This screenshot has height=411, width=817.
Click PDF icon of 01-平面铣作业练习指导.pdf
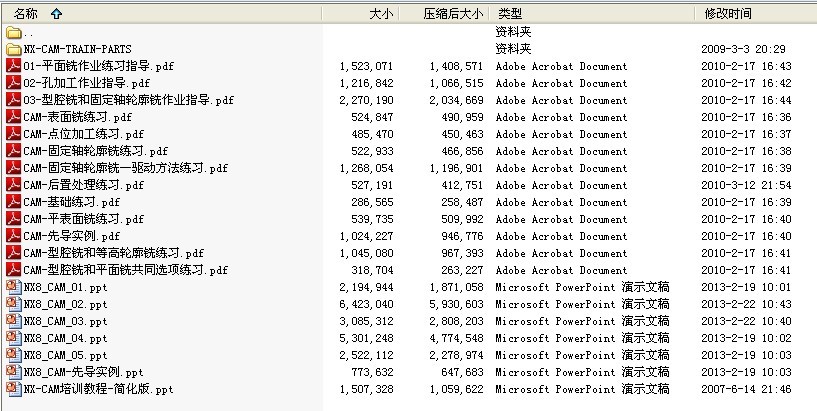point(14,66)
